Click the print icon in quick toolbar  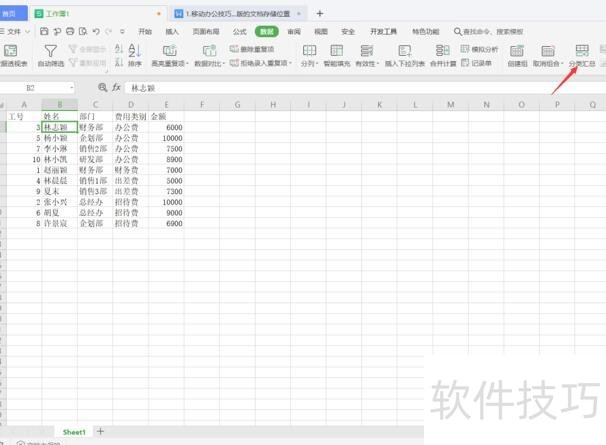70,31
